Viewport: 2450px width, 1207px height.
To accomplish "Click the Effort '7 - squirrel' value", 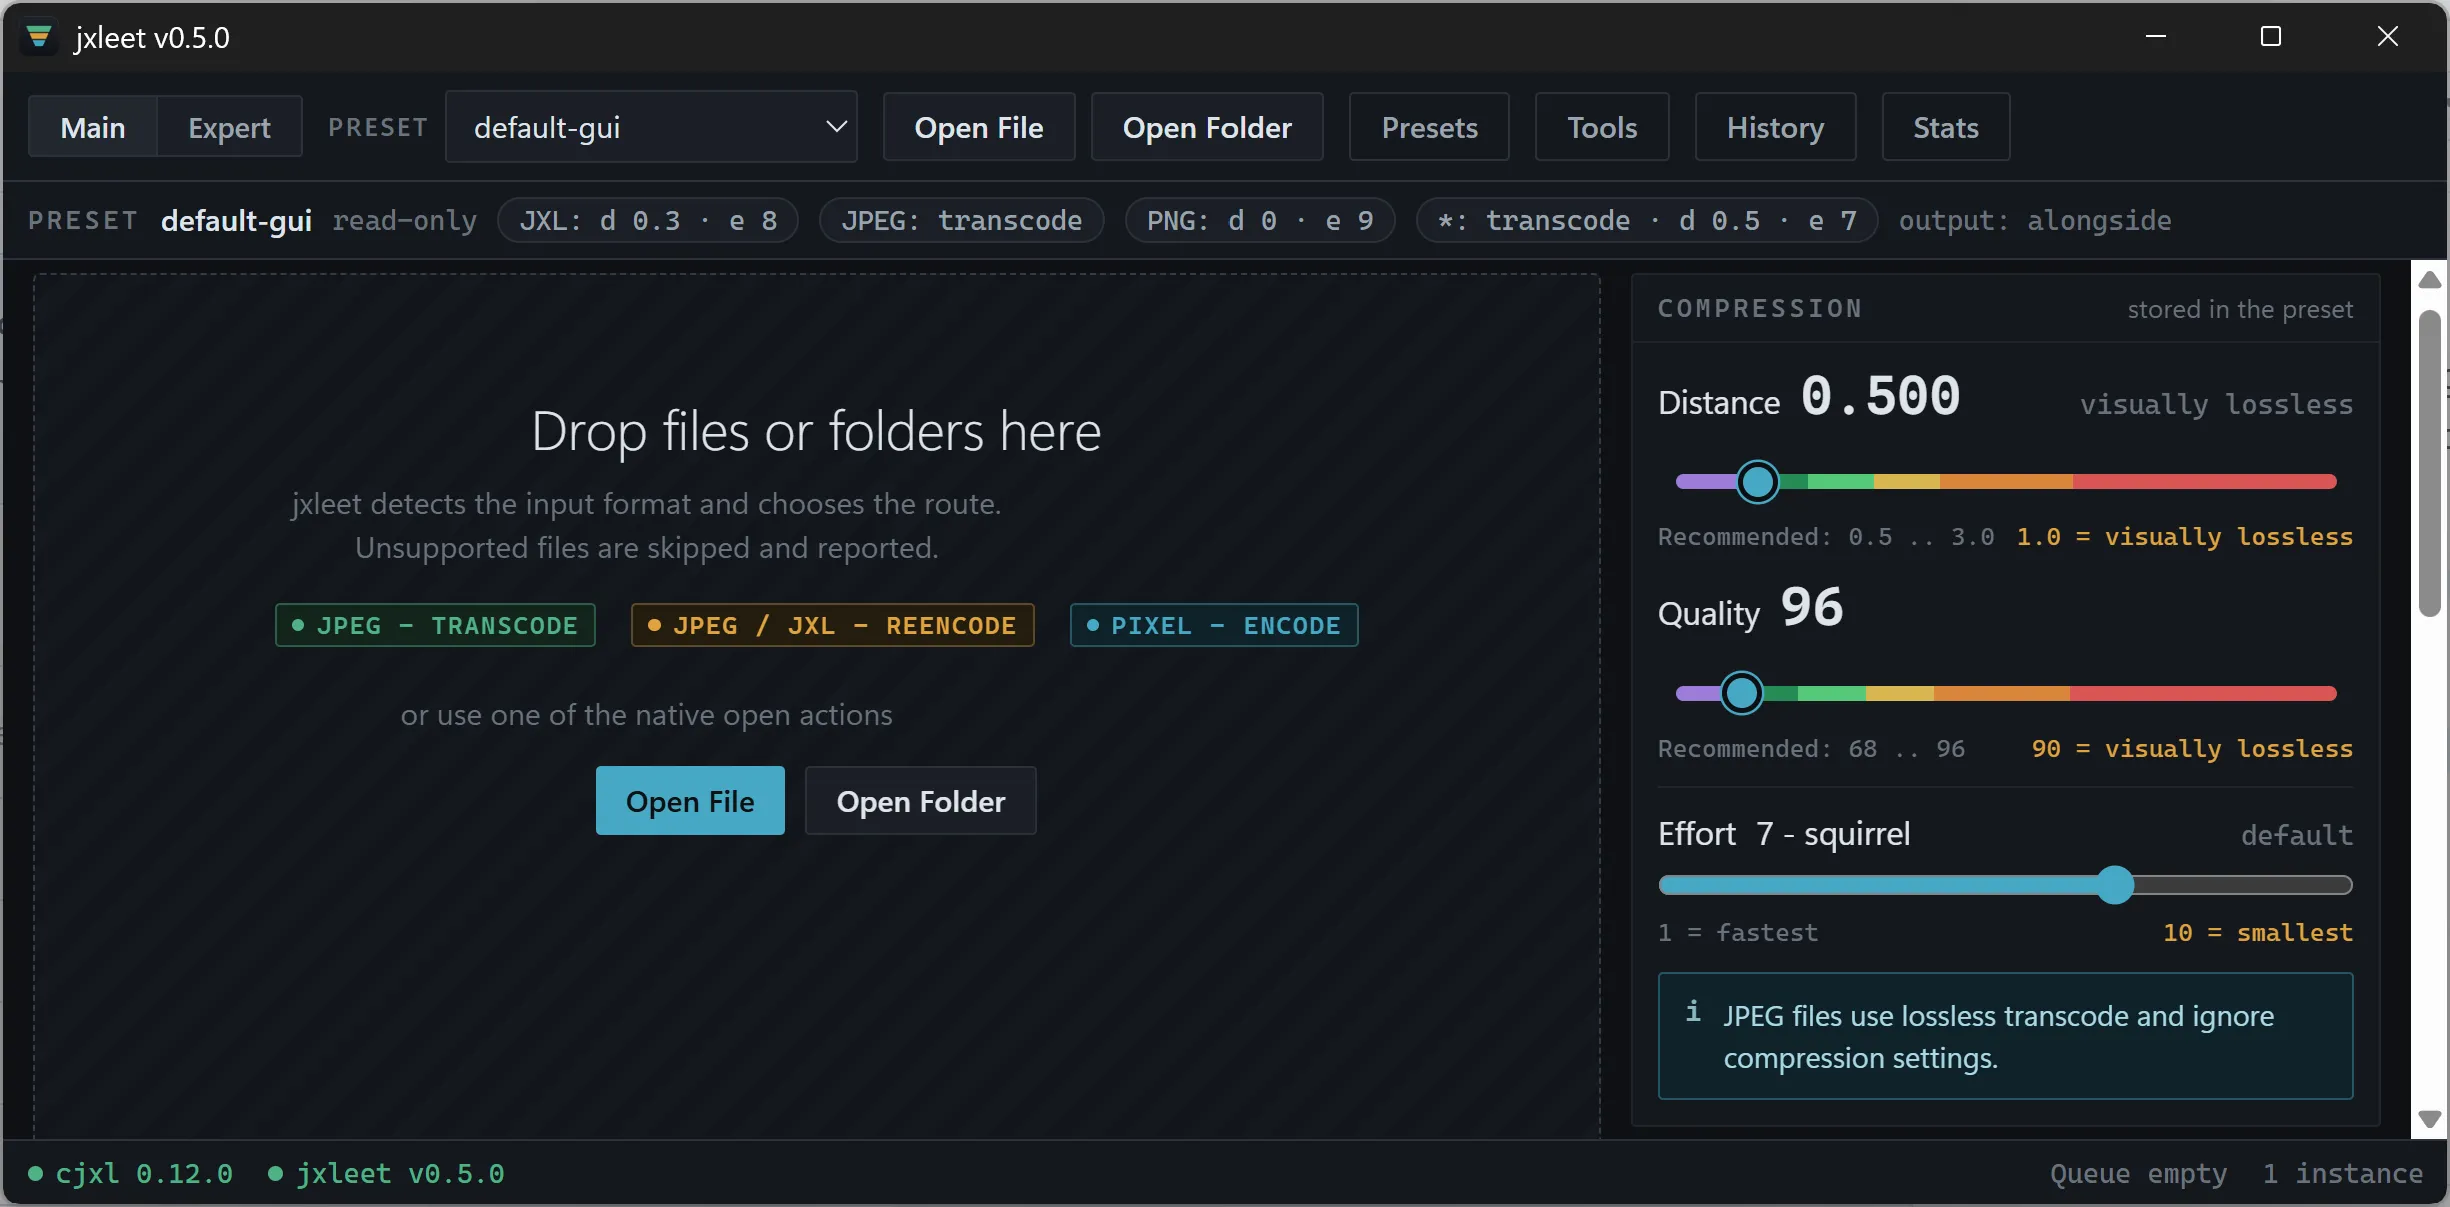I will [x=1833, y=833].
